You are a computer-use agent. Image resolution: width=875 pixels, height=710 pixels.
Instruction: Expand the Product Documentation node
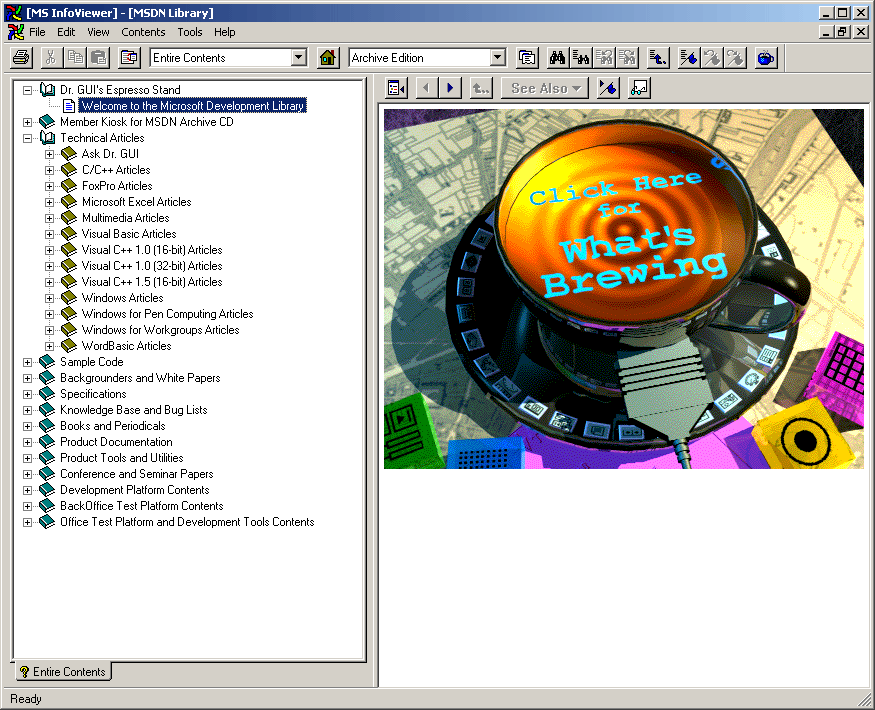27,442
